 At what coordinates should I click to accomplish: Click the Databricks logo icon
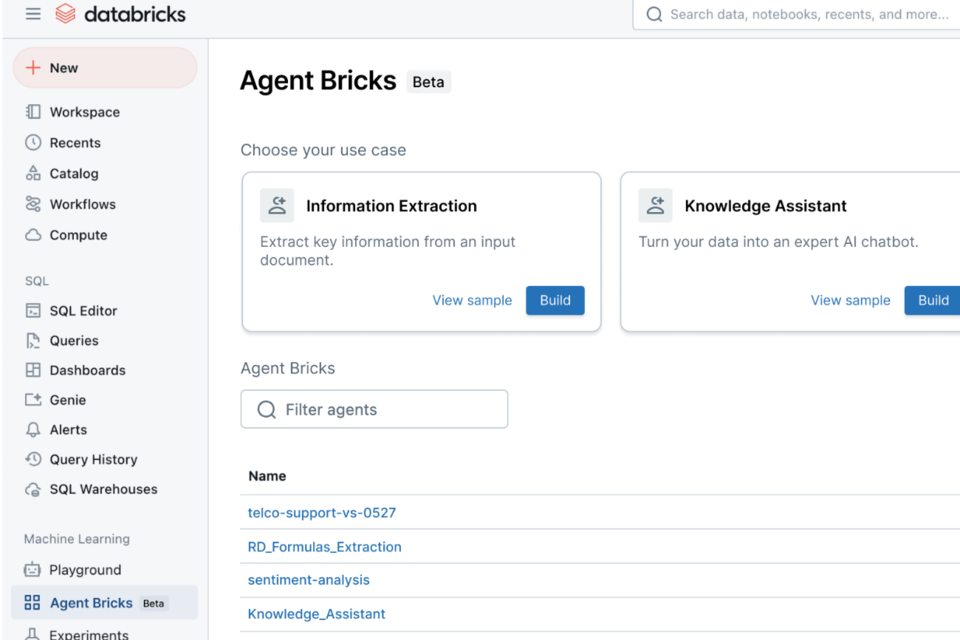pyautogui.click(x=66, y=14)
